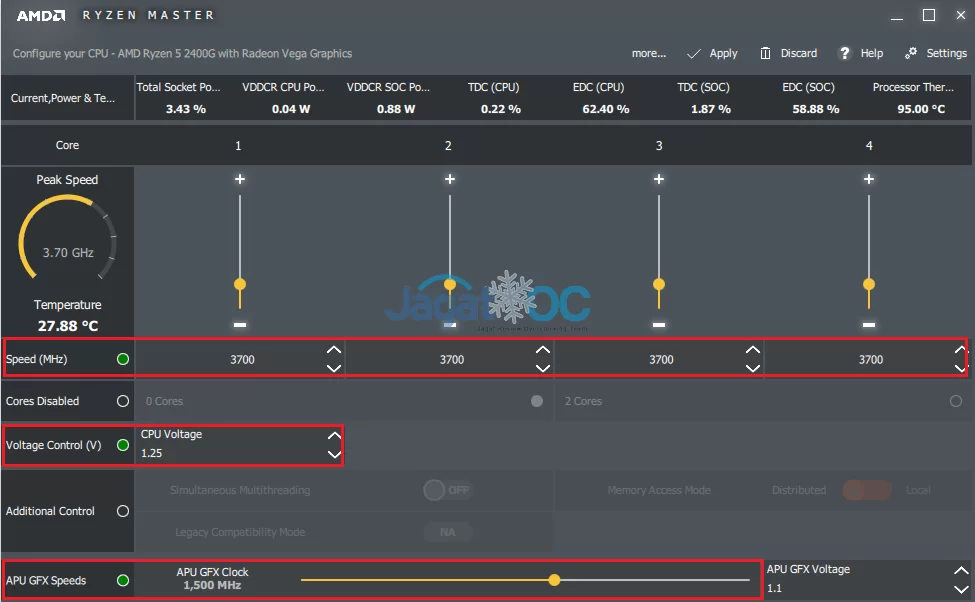Image resolution: width=975 pixels, height=602 pixels.
Task: Click the Discard trash icon
Action: pos(765,53)
